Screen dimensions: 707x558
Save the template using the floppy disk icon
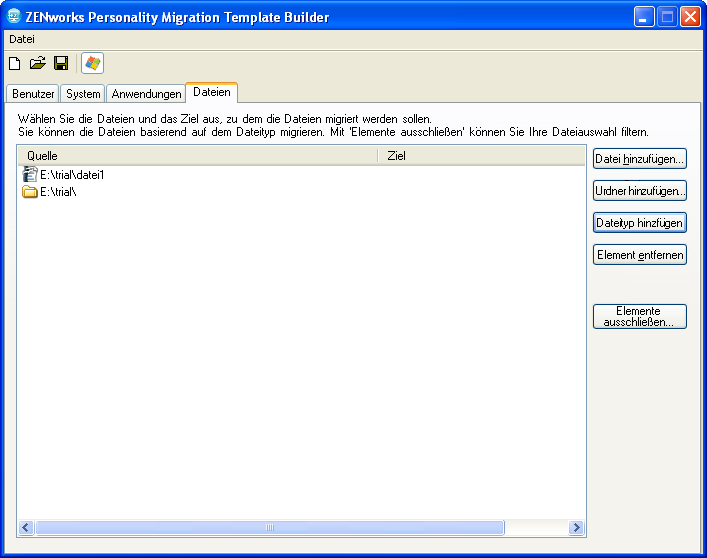61,63
